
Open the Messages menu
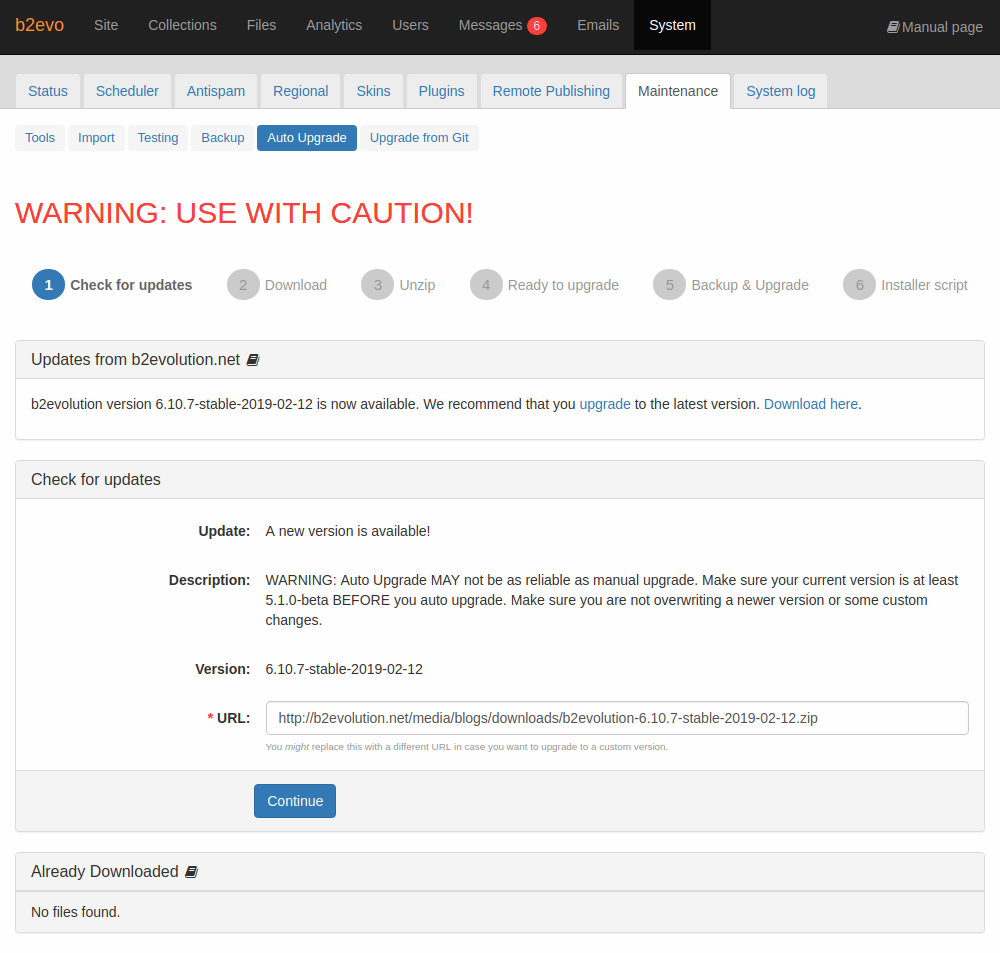pyautogui.click(x=490, y=25)
